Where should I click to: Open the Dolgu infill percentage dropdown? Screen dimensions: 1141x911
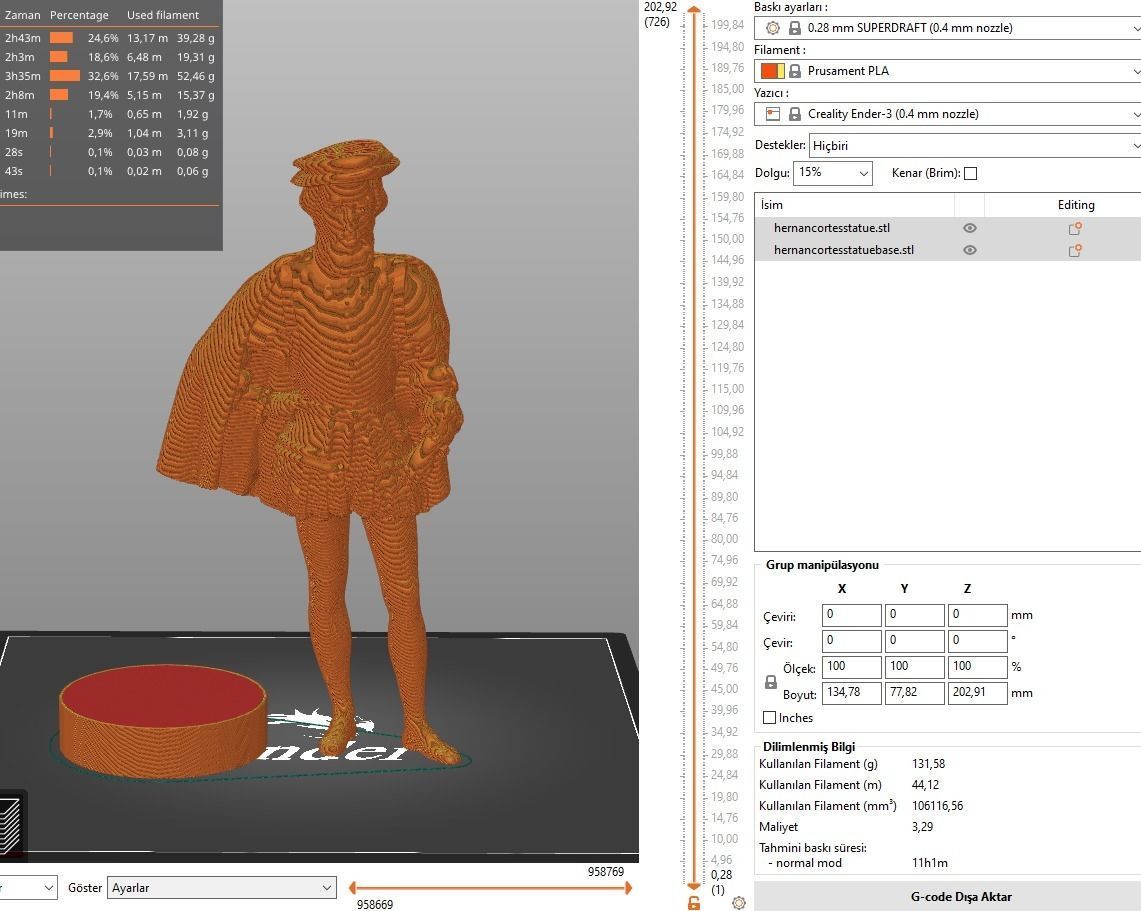tap(832, 173)
